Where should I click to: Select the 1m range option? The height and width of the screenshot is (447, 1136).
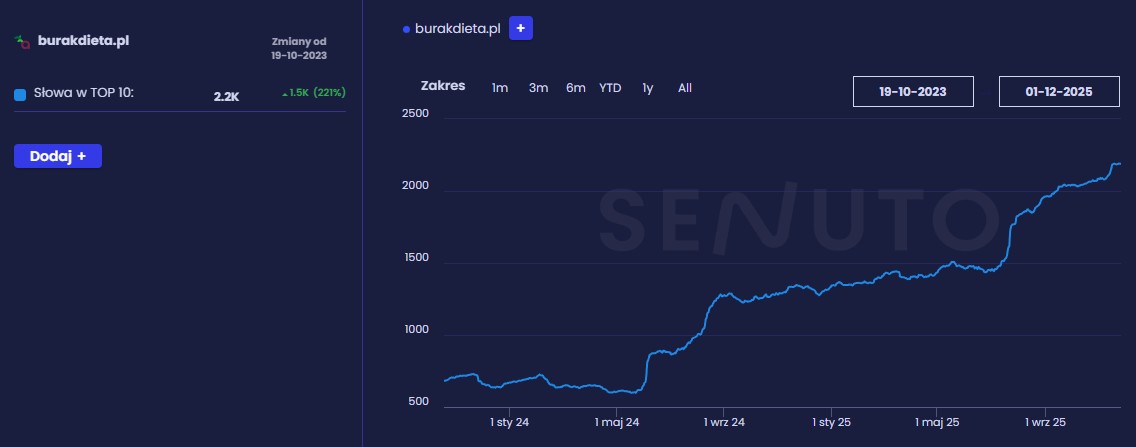tap(500, 88)
